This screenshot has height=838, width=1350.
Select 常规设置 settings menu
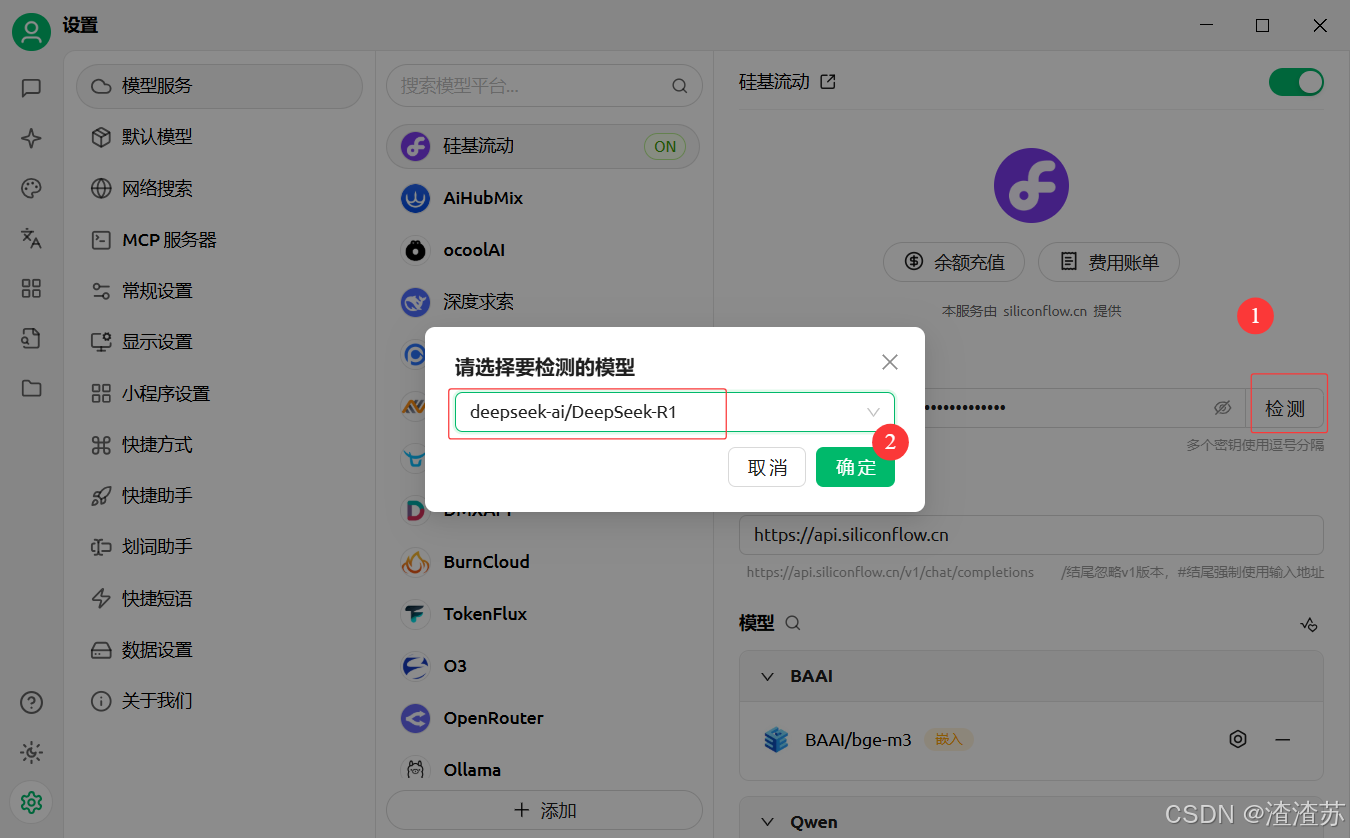click(219, 291)
